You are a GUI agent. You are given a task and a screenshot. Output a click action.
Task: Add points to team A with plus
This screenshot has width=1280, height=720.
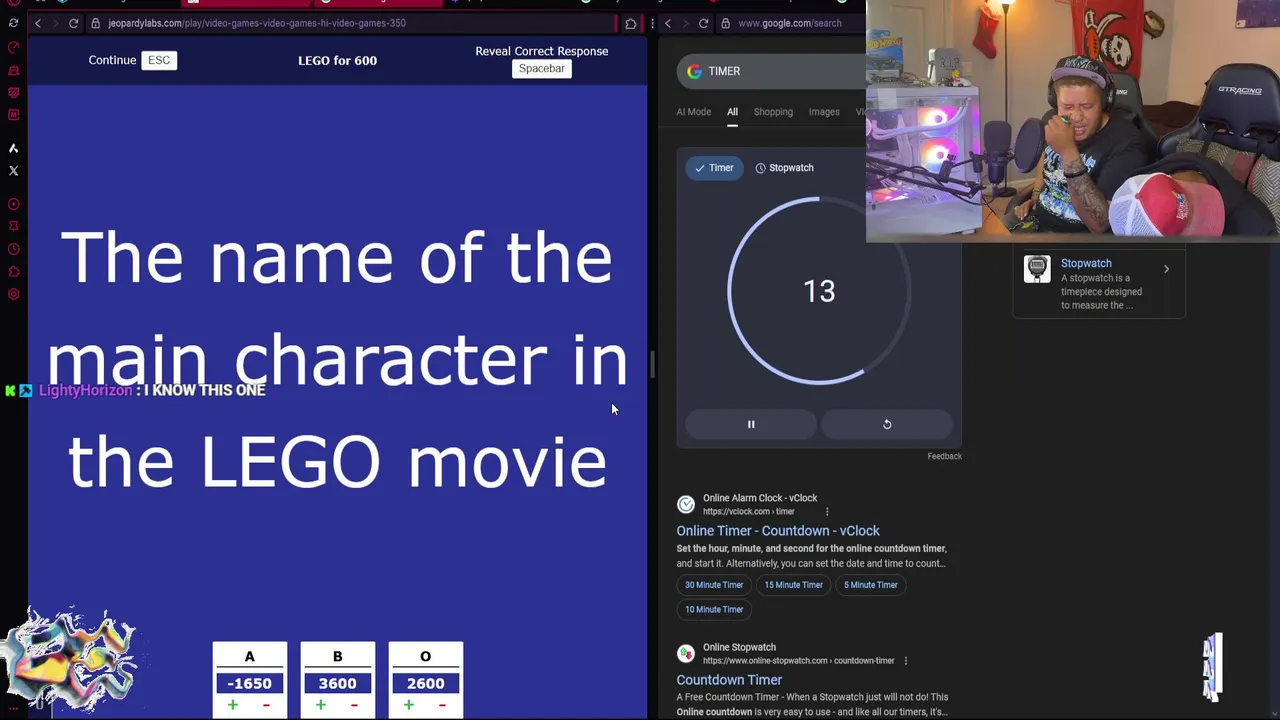click(x=233, y=705)
